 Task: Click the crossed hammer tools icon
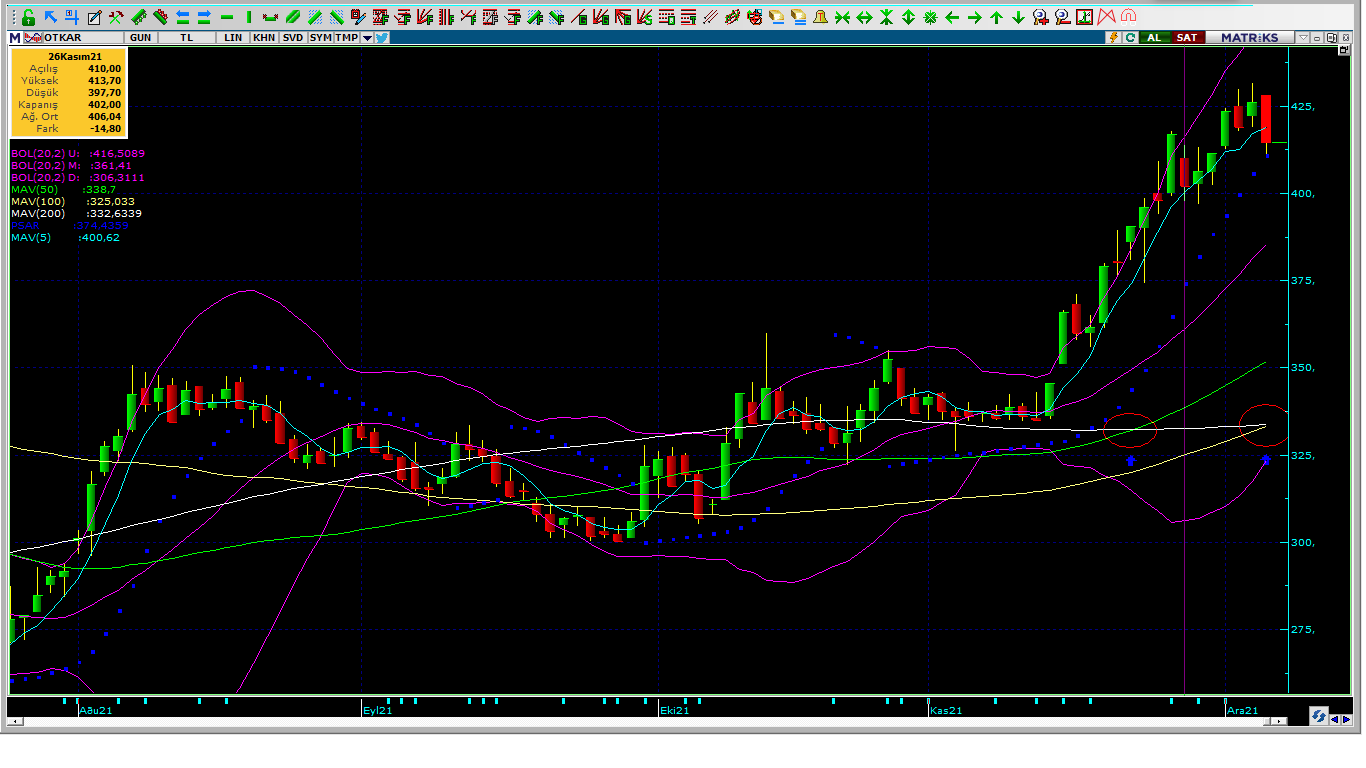[116, 17]
